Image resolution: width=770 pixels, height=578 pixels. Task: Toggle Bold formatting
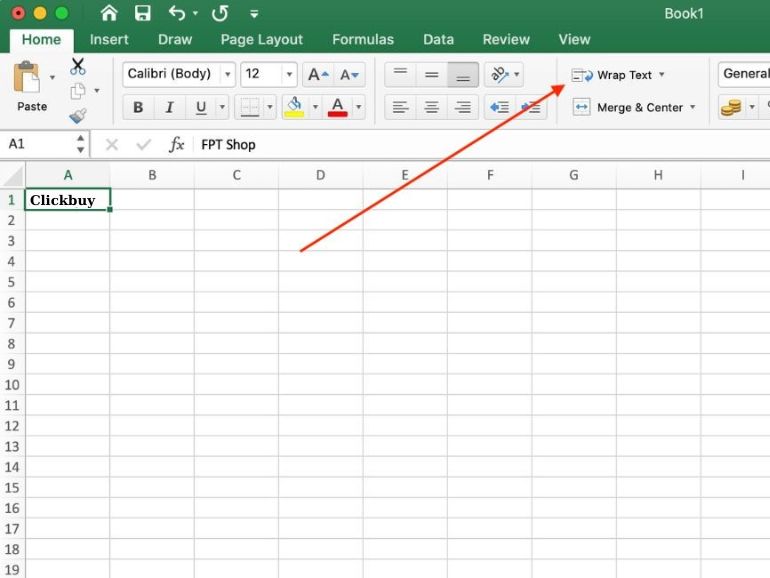pos(138,107)
